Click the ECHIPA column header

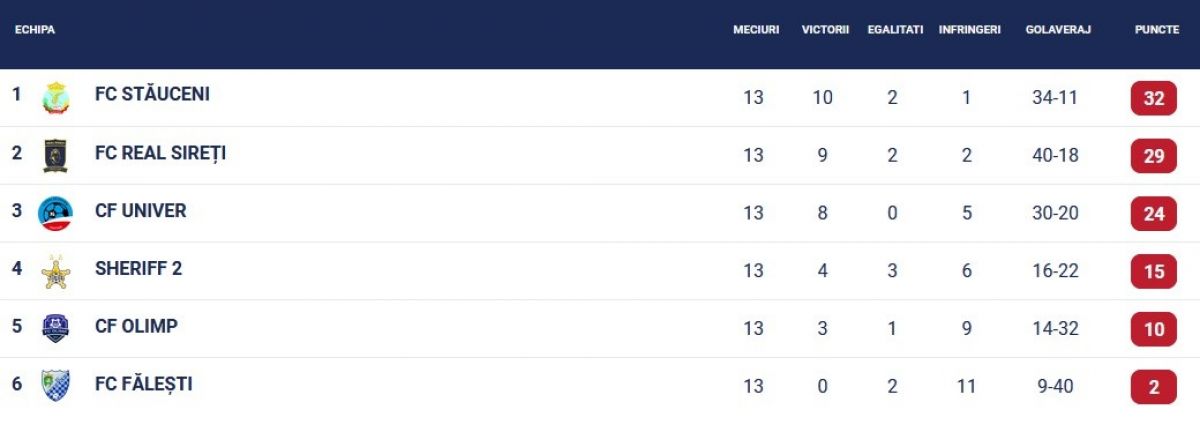coord(35,30)
